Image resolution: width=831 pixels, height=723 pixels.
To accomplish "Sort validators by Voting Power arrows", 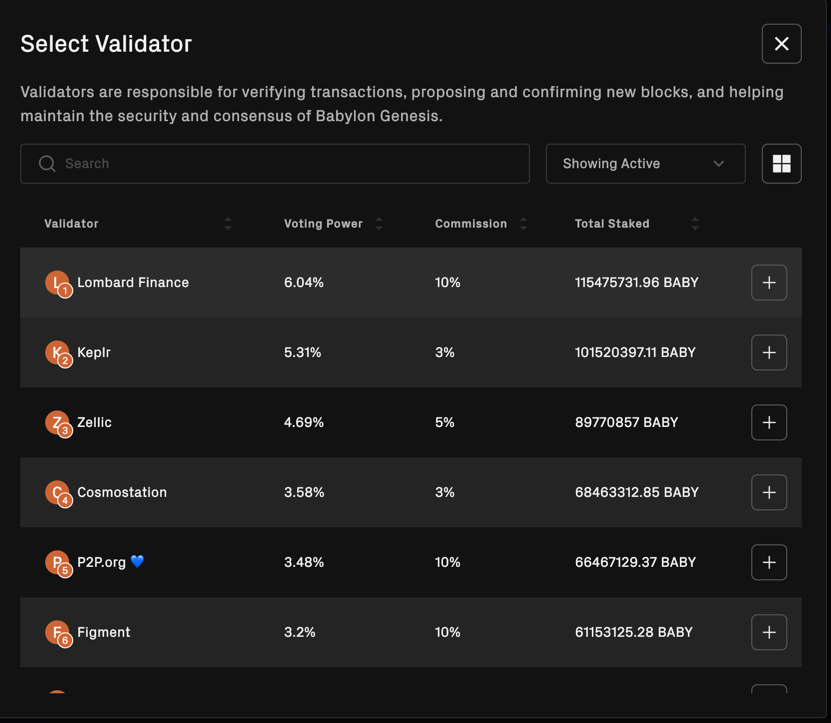I will click(379, 224).
